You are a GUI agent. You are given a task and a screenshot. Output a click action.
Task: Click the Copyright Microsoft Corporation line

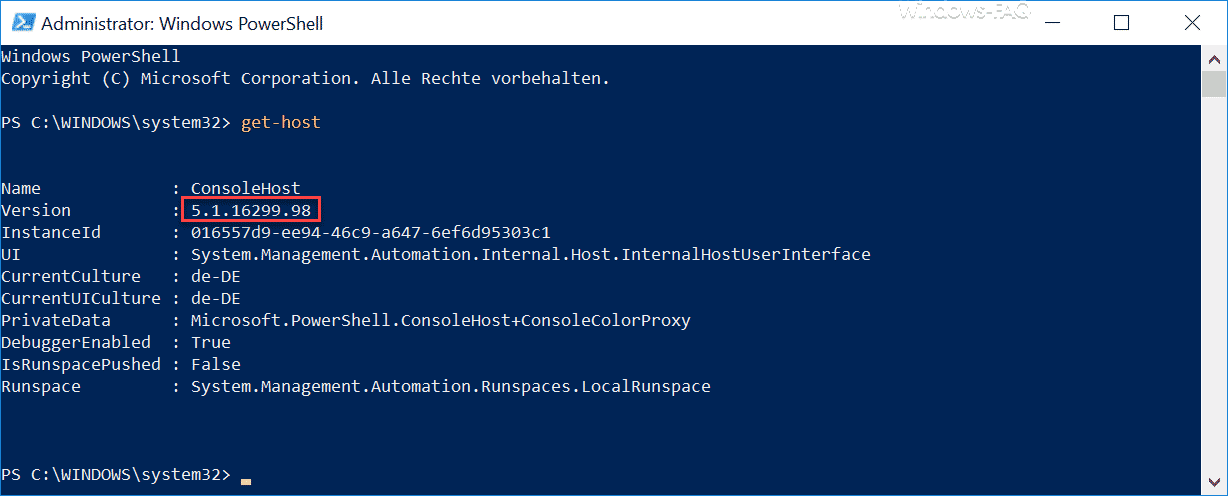click(x=306, y=78)
